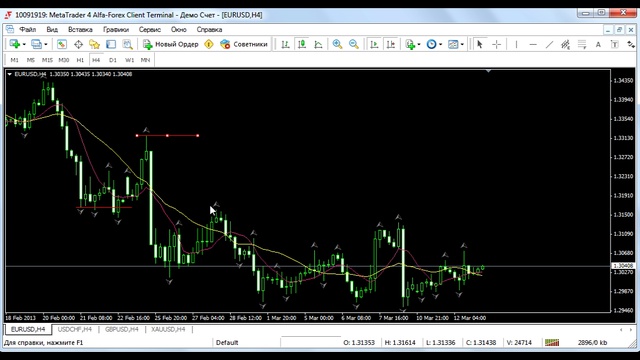The width and height of the screenshot is (640, 360).
Task: Select the trendline drawing tool
Action: pos(549,44)
